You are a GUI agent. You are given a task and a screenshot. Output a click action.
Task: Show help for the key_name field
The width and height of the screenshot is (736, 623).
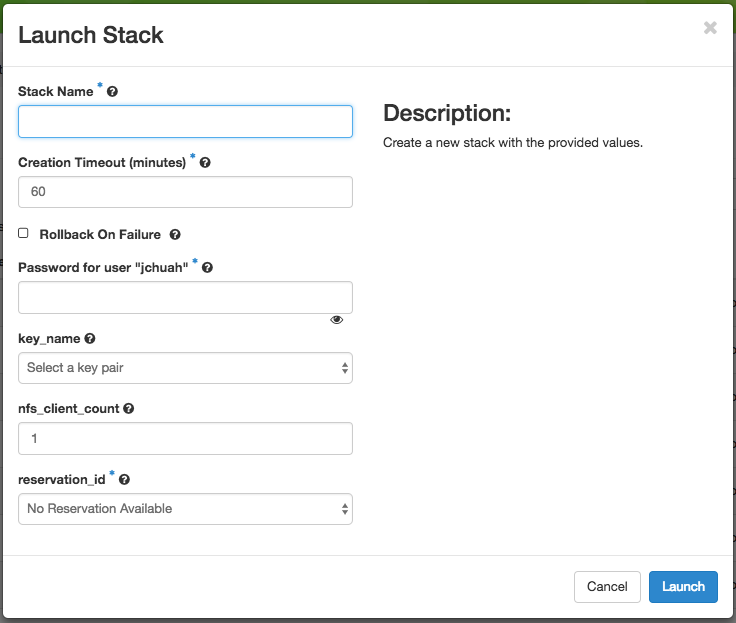point(90,338)
